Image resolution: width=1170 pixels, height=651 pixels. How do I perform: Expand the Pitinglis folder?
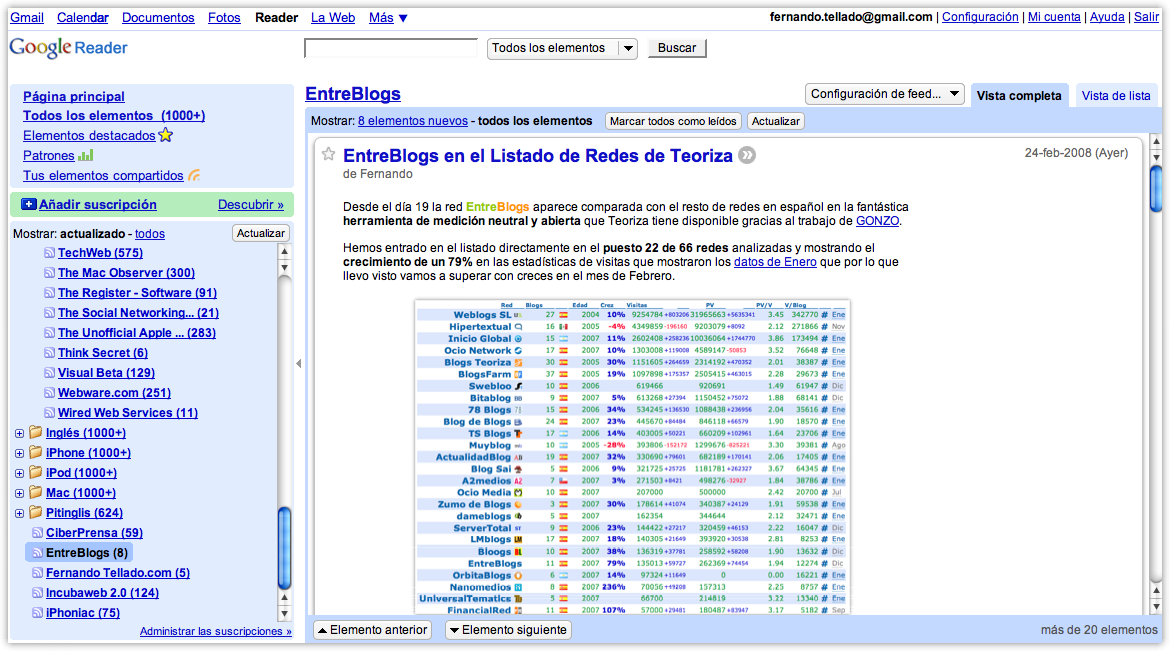[x=19, y=514]
